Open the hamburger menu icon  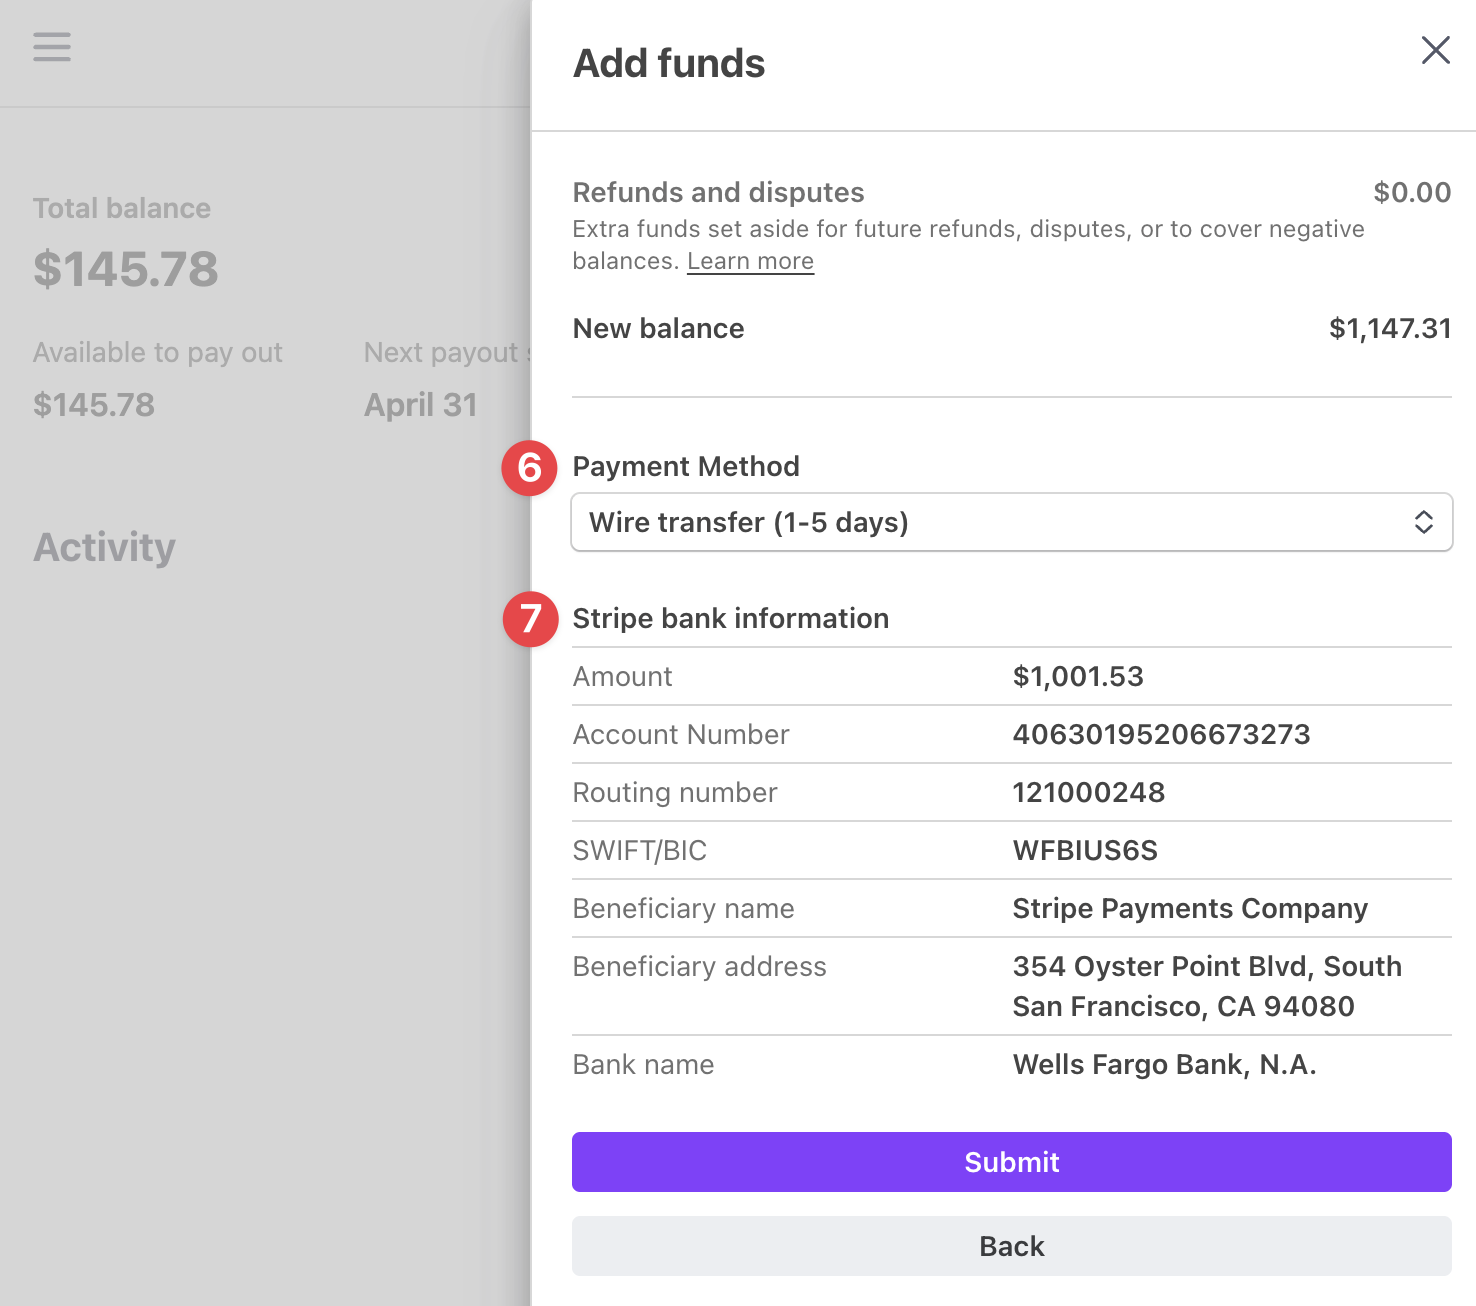click(52, 47)
